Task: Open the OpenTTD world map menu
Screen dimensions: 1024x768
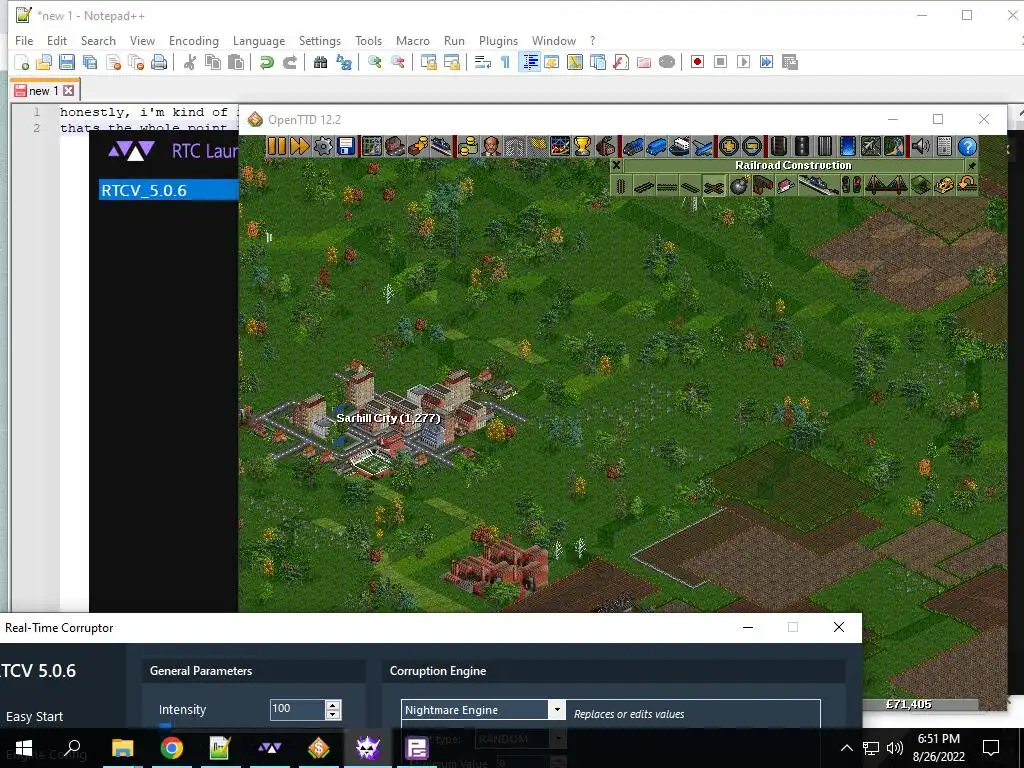Action: click(x=372, y=146)
